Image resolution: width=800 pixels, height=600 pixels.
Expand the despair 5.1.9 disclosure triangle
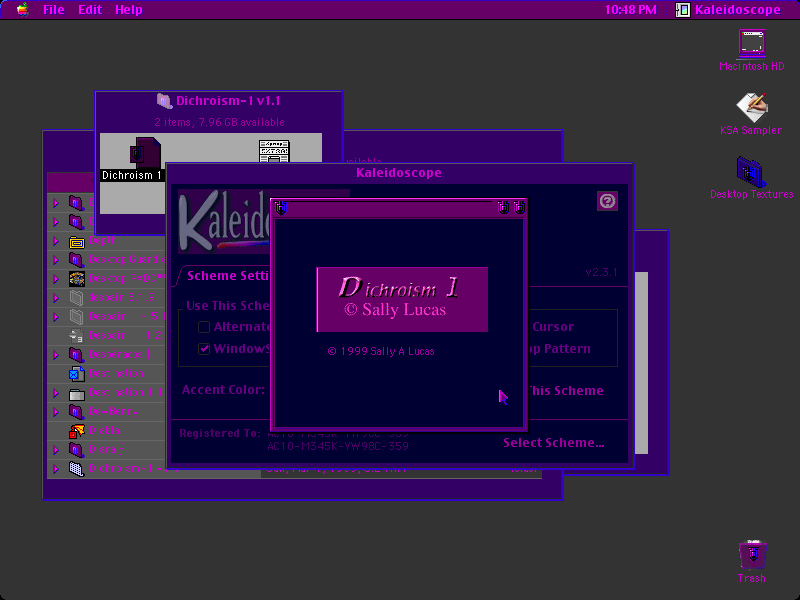(x=56, y=297)
